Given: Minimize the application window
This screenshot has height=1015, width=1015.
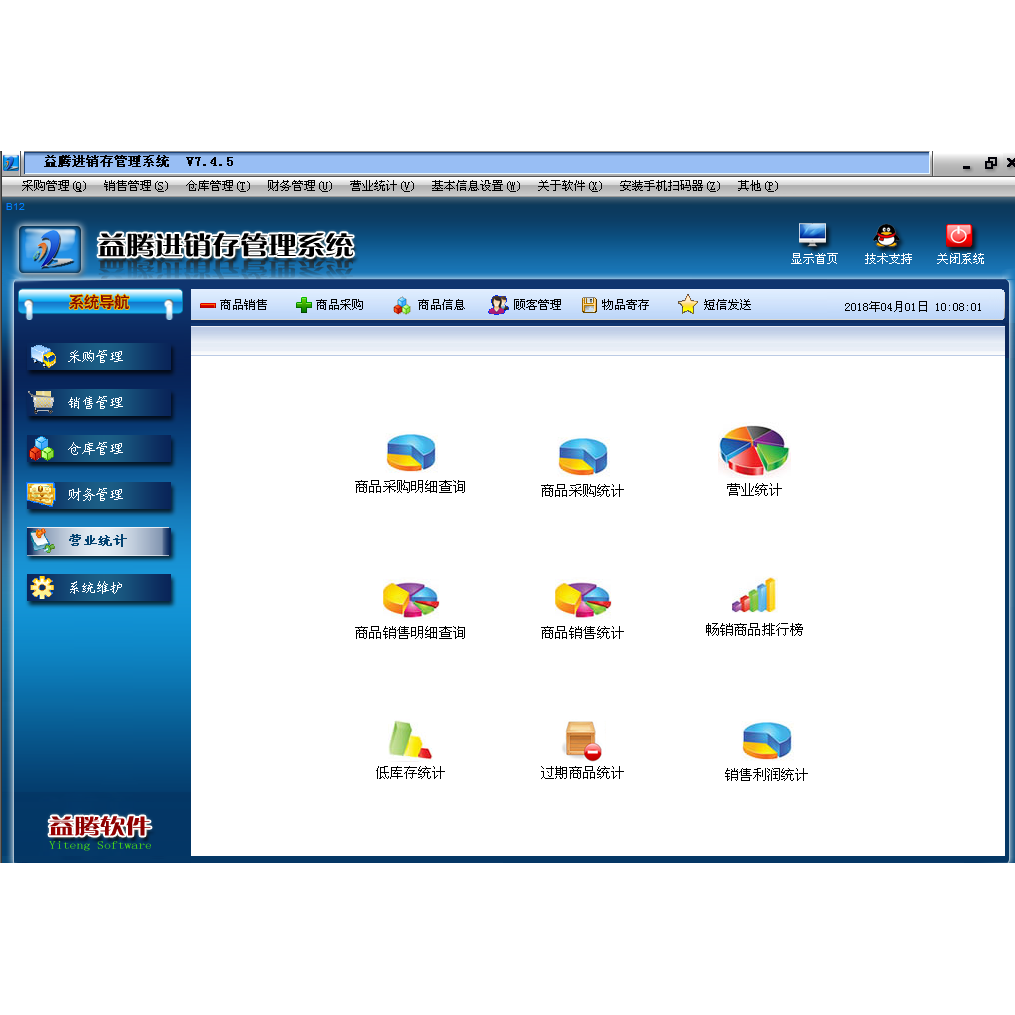Looking at the screenshot, I should coord(966,166).
